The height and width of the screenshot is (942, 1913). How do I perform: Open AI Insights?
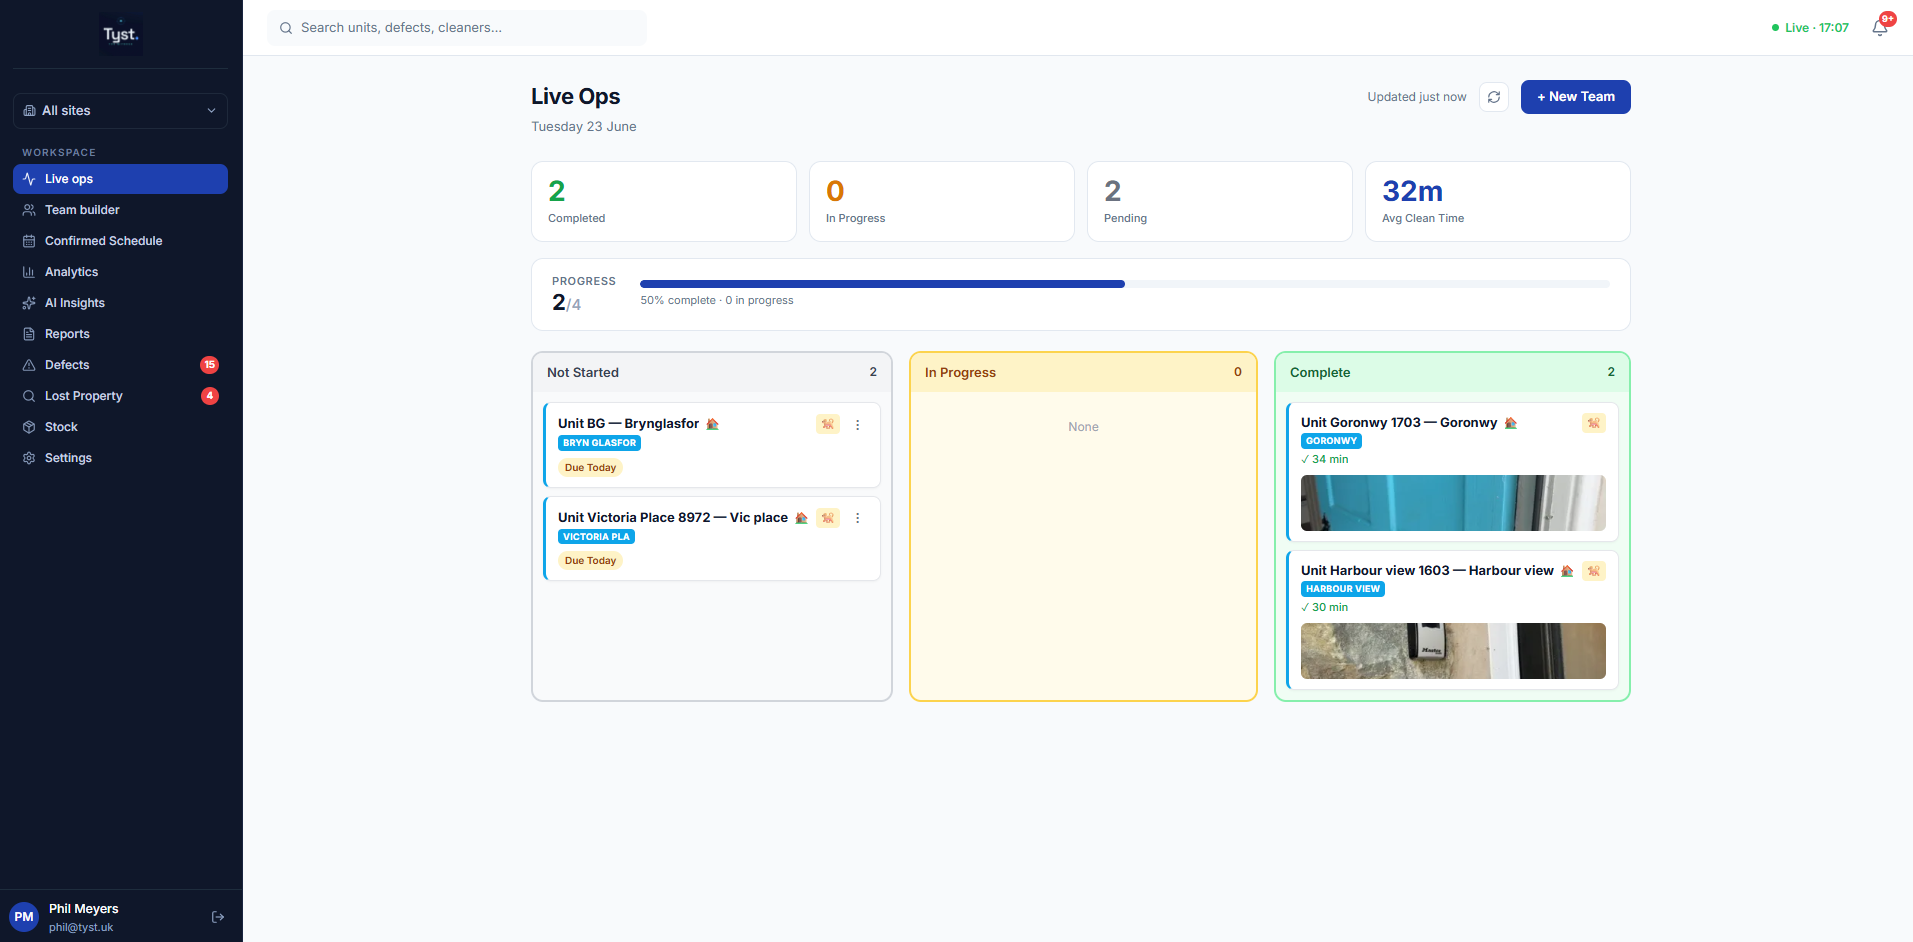tap(120, 303)
